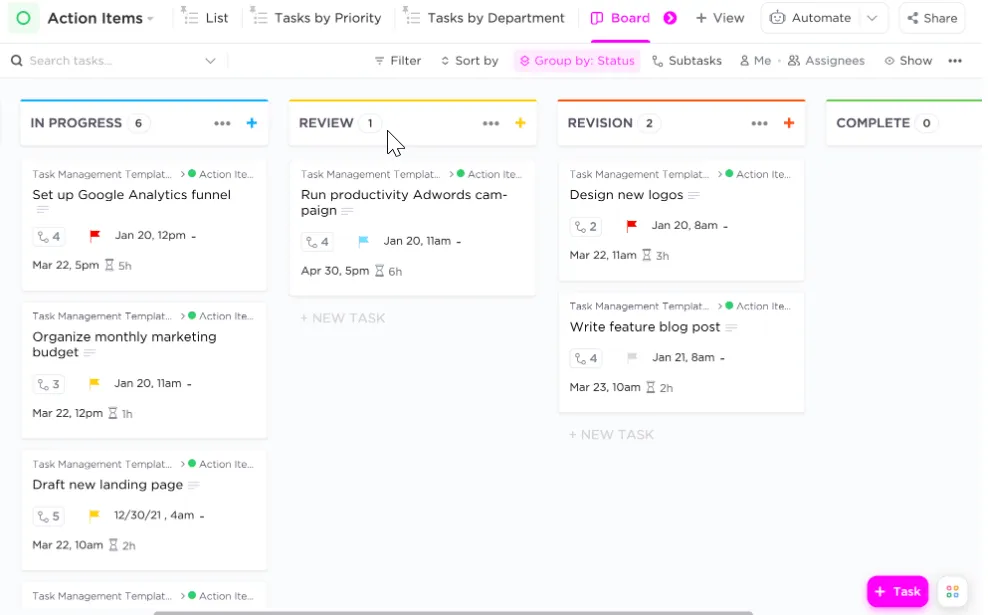Switch to the List view tab
Viewport: 988px width, 615px height.
[205, 18]
